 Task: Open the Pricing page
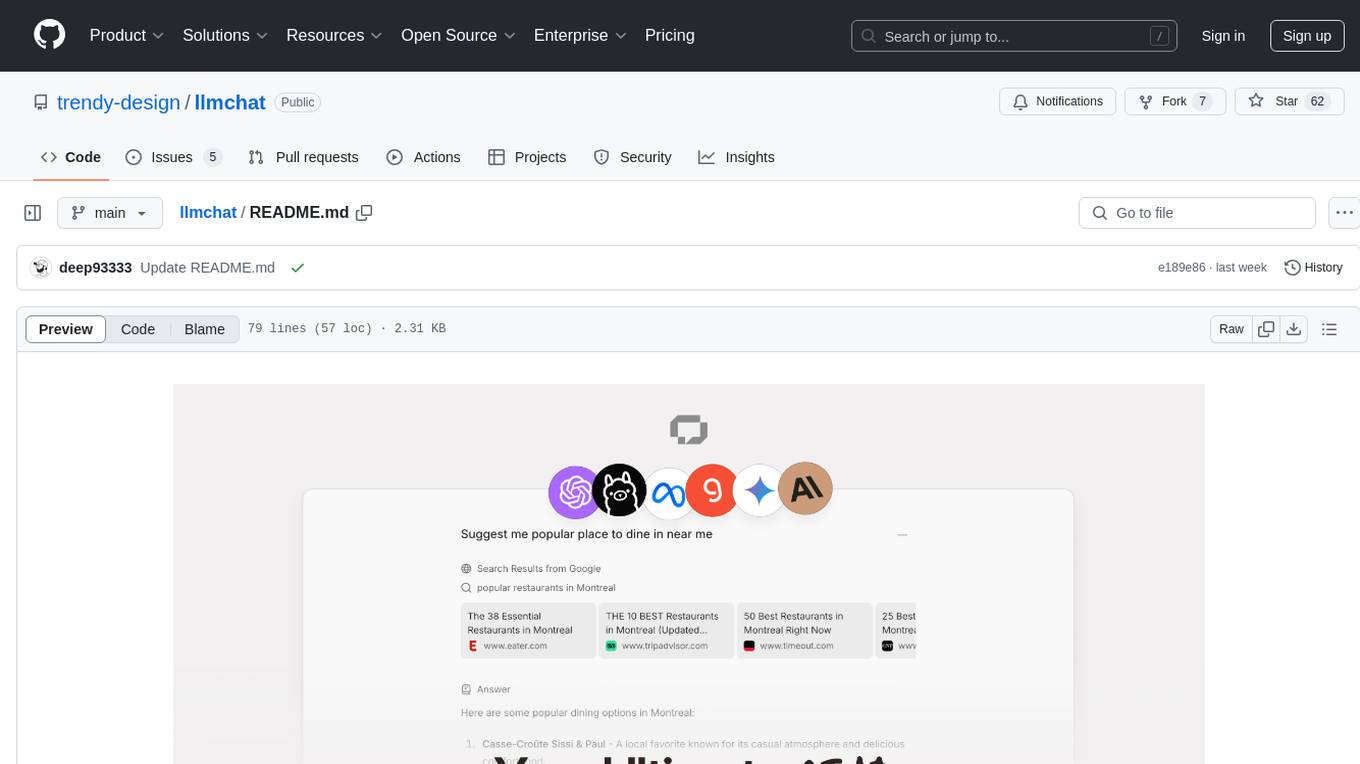click(670, 35)
